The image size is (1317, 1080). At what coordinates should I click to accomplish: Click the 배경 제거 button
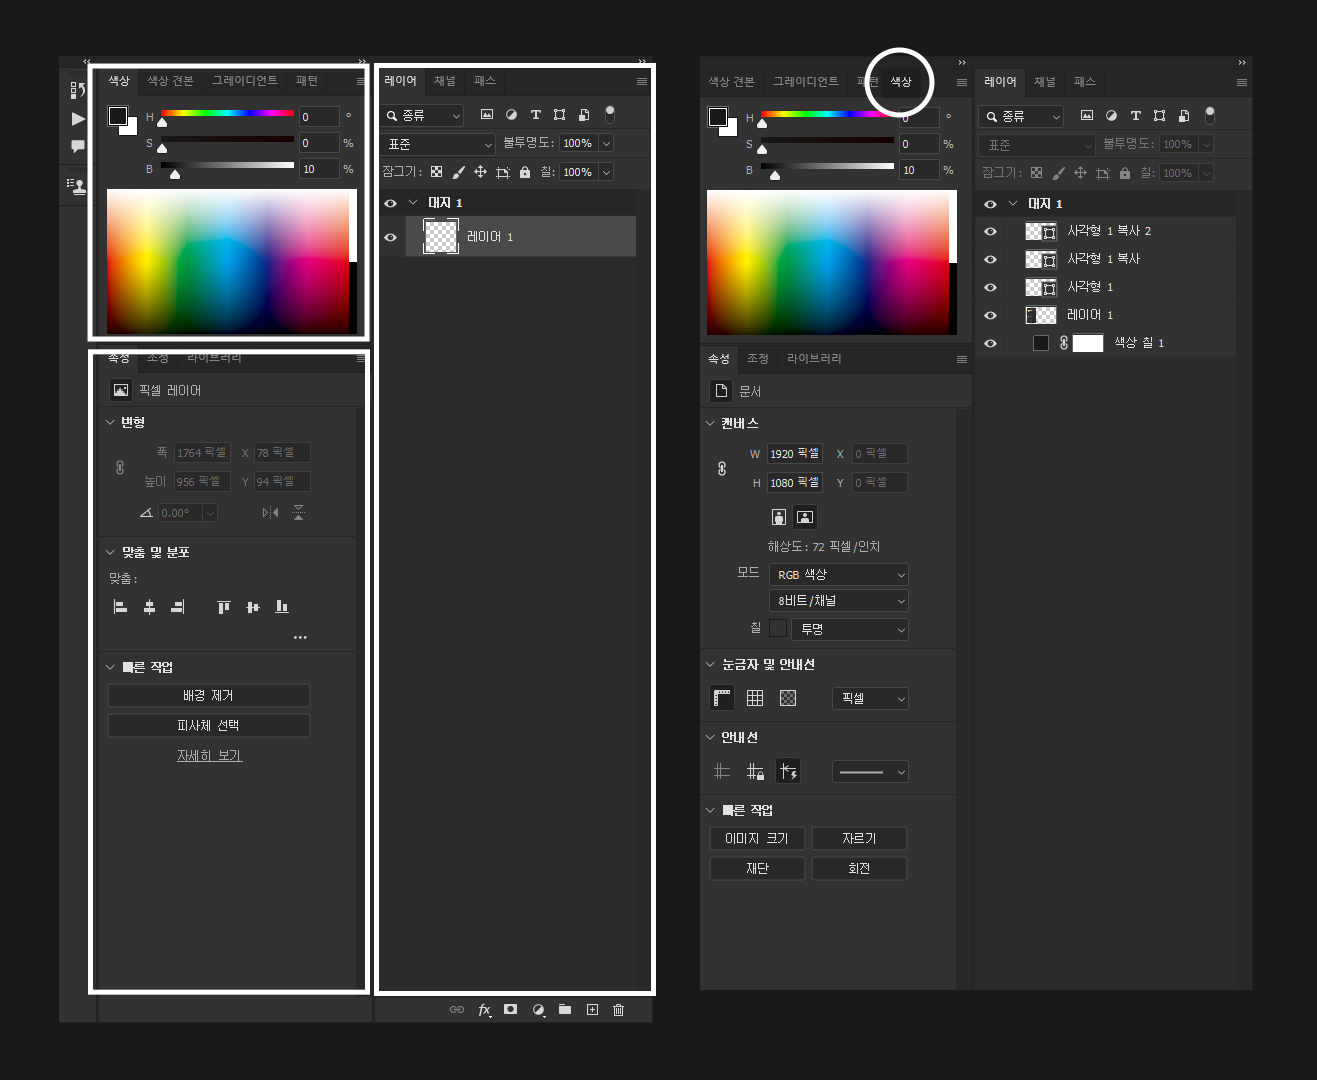(209, 696)
